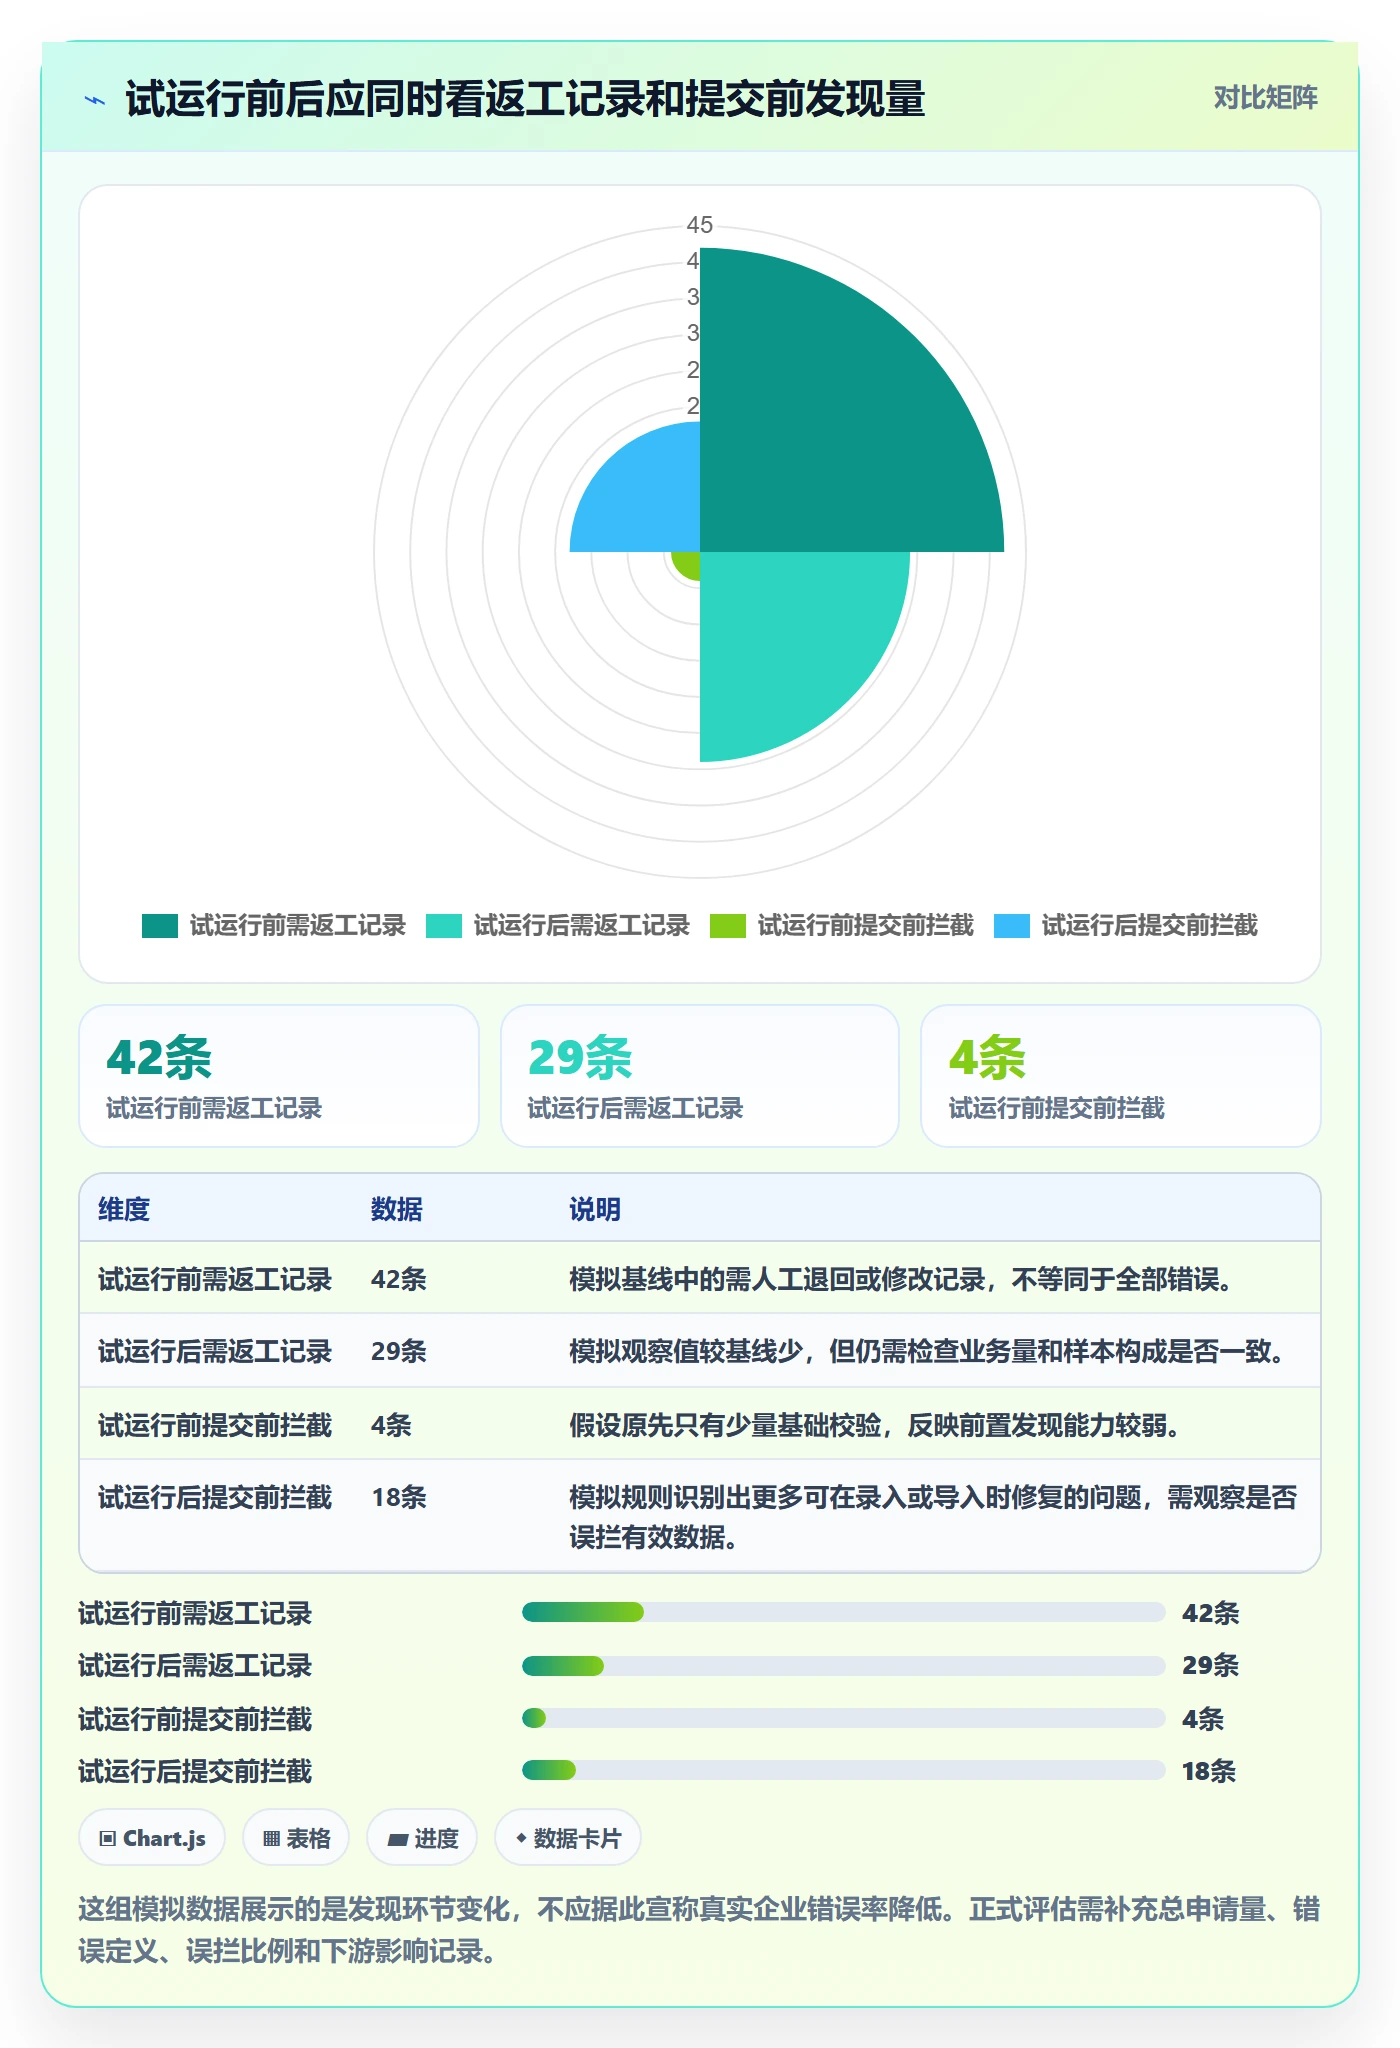Click the 说明 column header
The width and height of the screenshot is (1400, 2048).
pos(595,1209)
